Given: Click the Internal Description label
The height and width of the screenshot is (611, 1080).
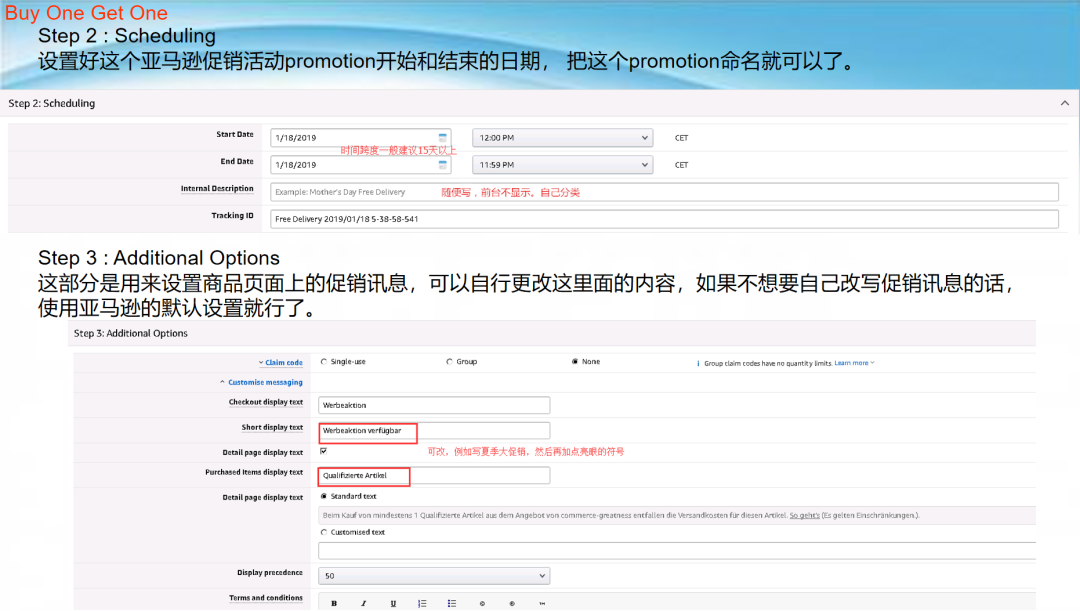Looking at the screenshot, I should [x=217, y=189].
